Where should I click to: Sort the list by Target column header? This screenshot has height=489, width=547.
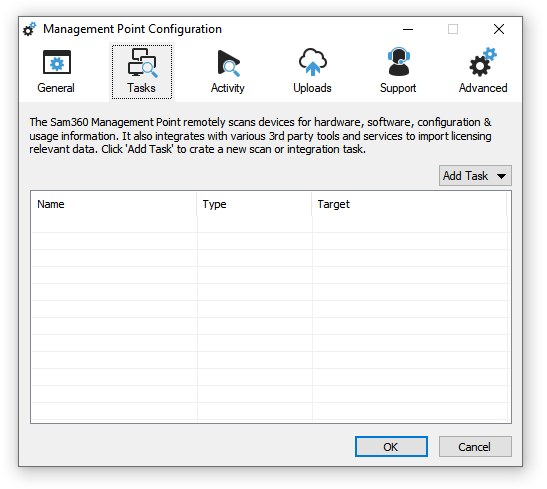pos(409,204)
